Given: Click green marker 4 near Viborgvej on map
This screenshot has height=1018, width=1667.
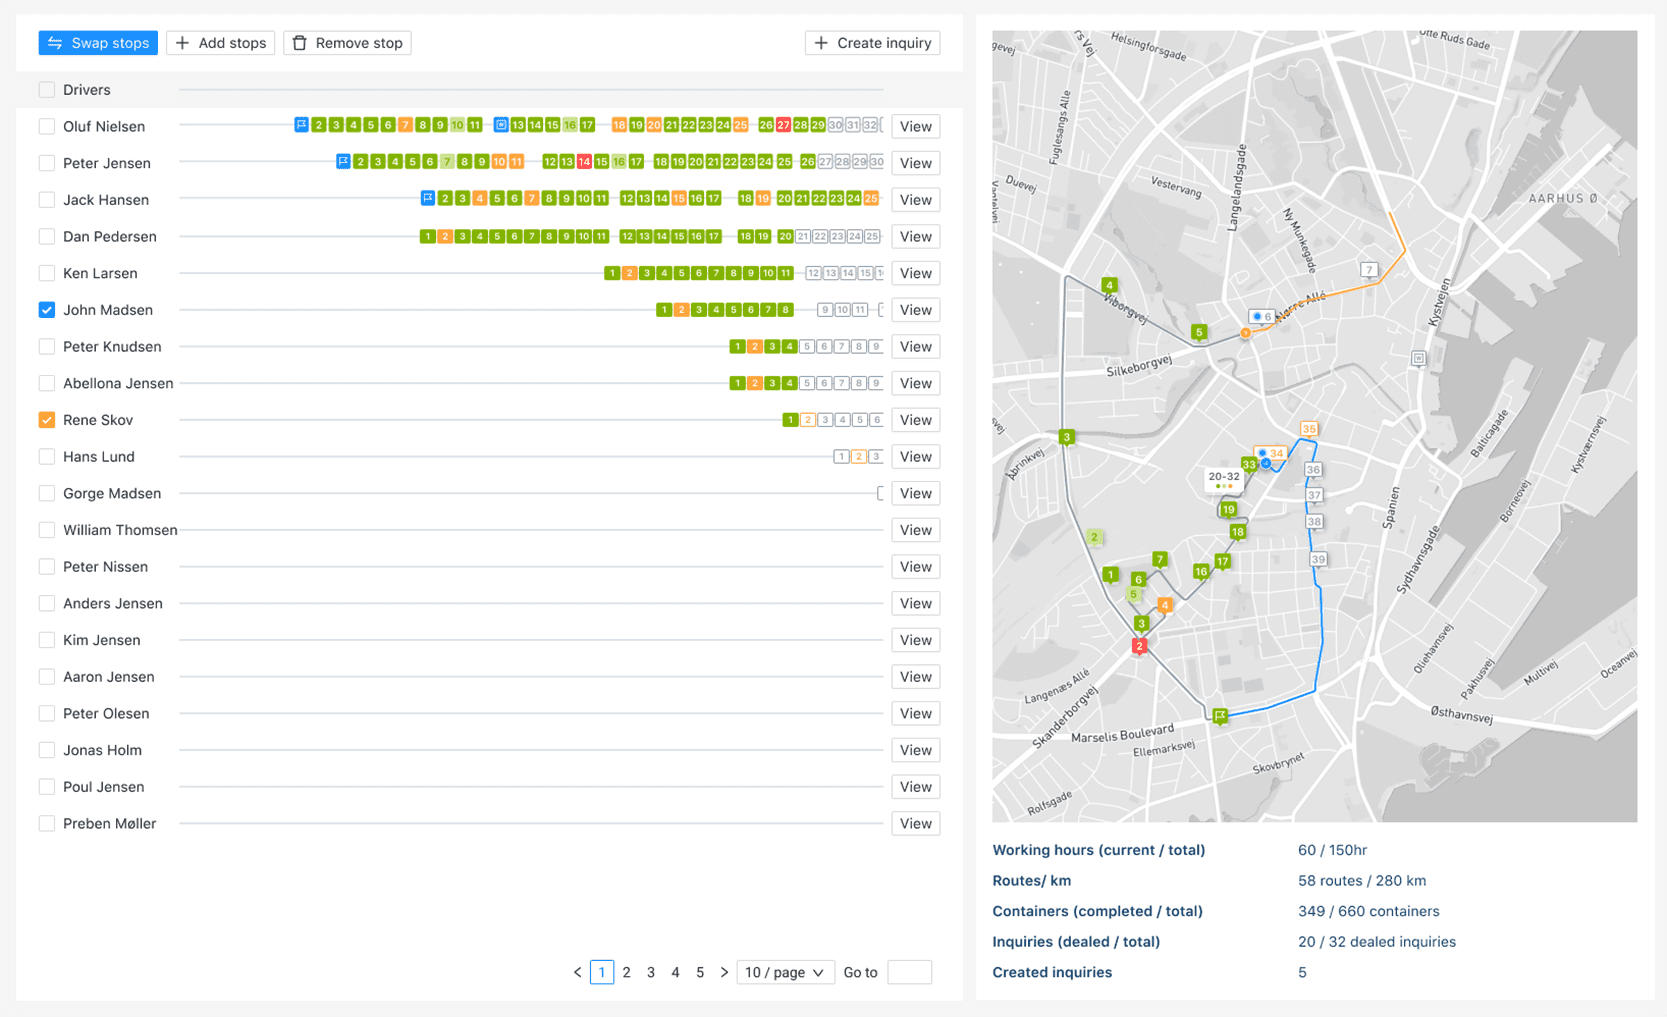Looking at the screenshot, I should pos(1109,286).
